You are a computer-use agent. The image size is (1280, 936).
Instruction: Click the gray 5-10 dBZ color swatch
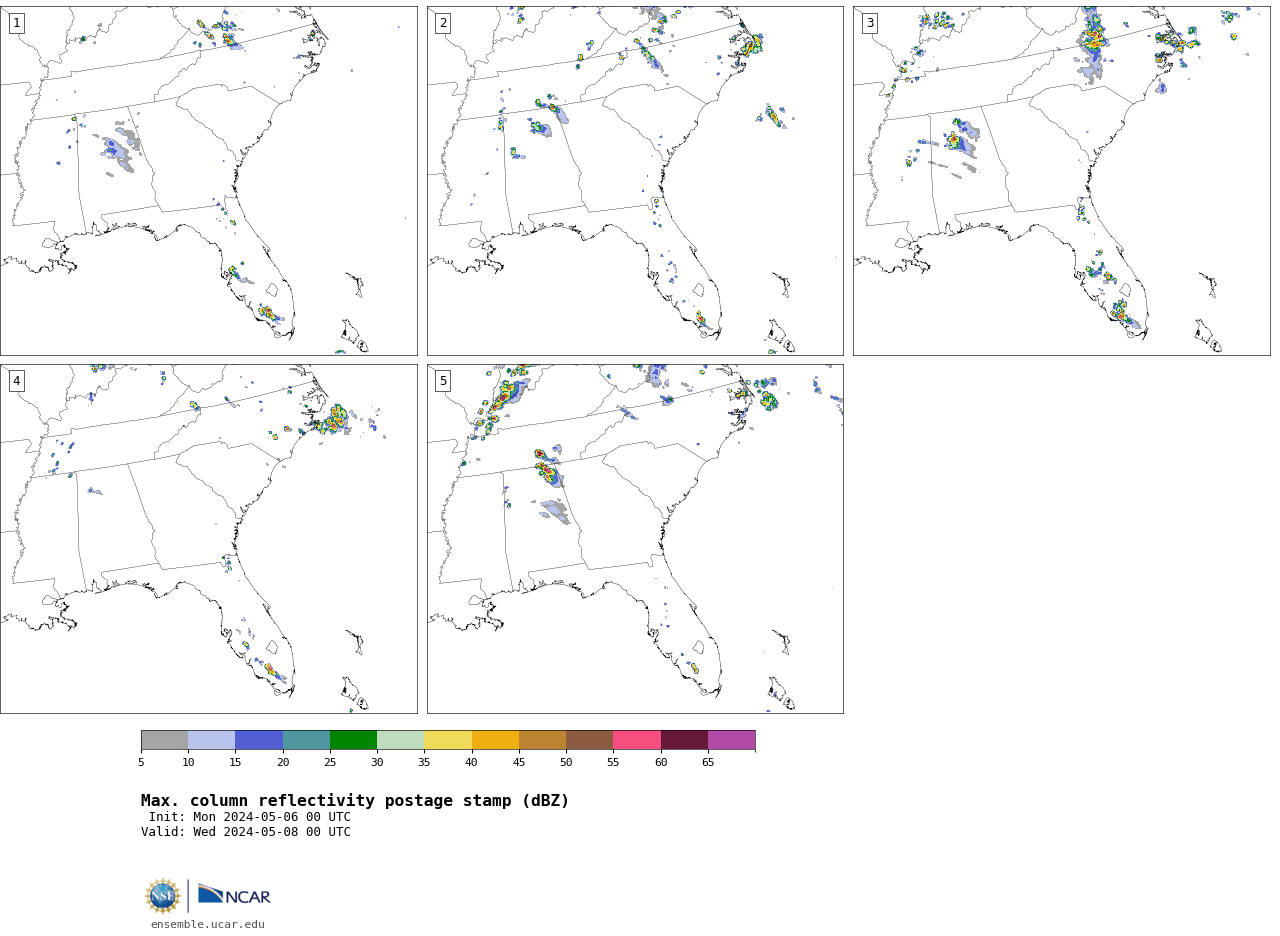tap(164, 740)
